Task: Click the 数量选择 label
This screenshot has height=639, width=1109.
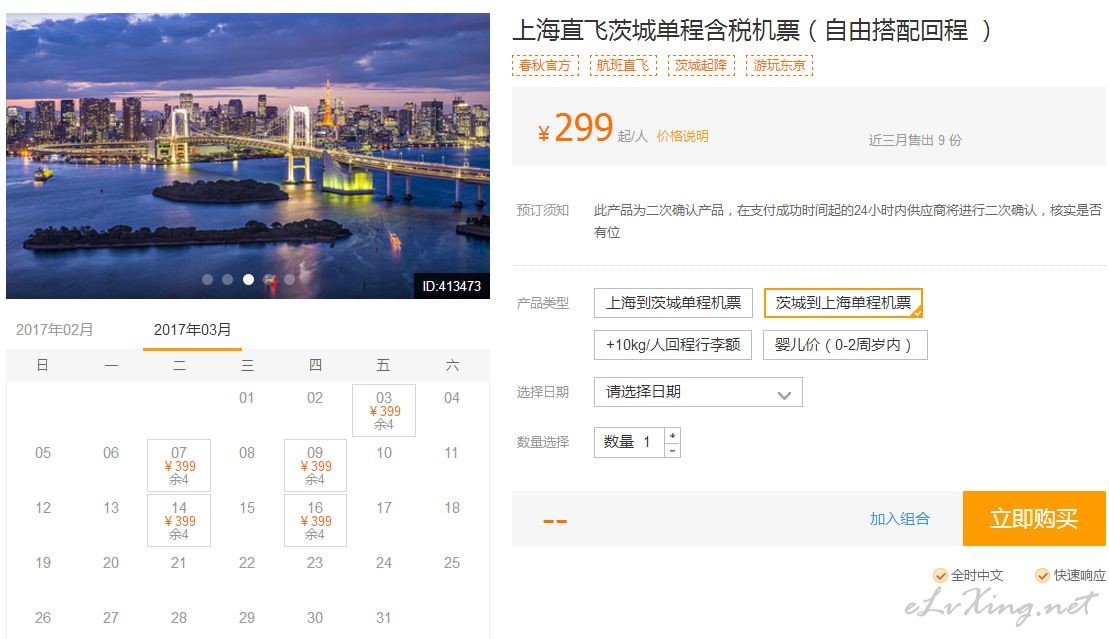Action: [x=542, y=442]
